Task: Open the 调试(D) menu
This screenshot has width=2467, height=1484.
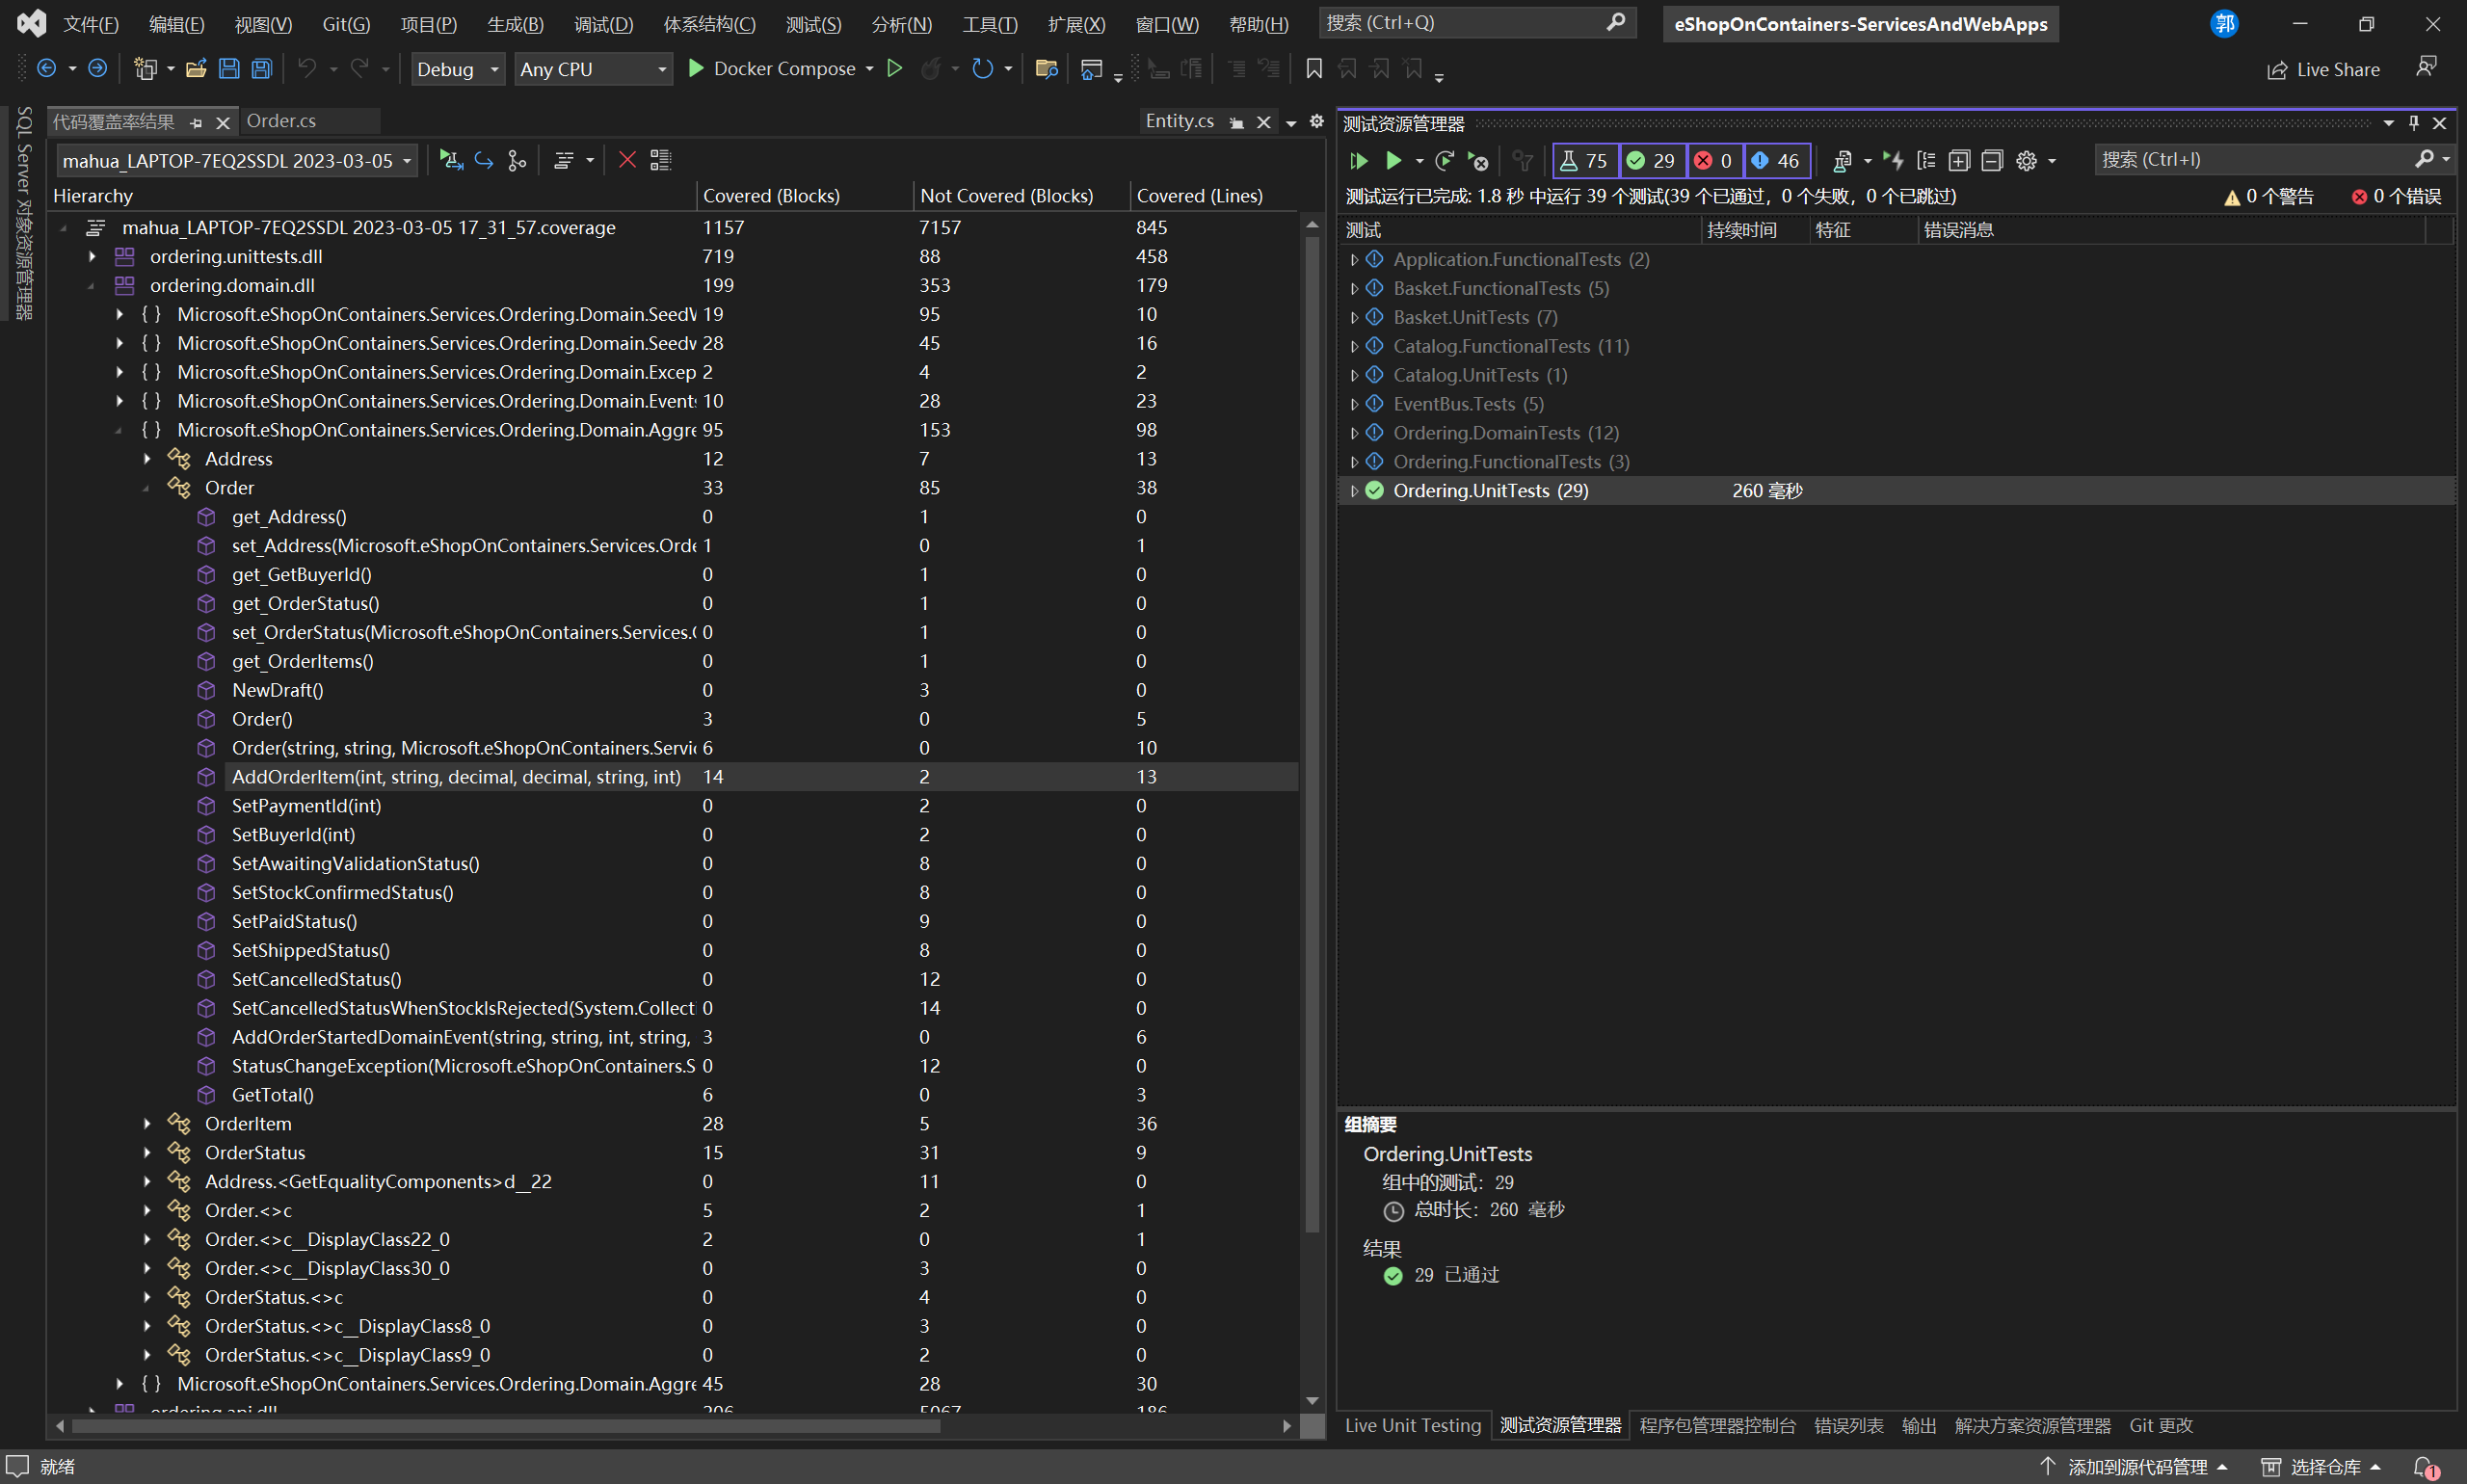Action: point(603,24)
